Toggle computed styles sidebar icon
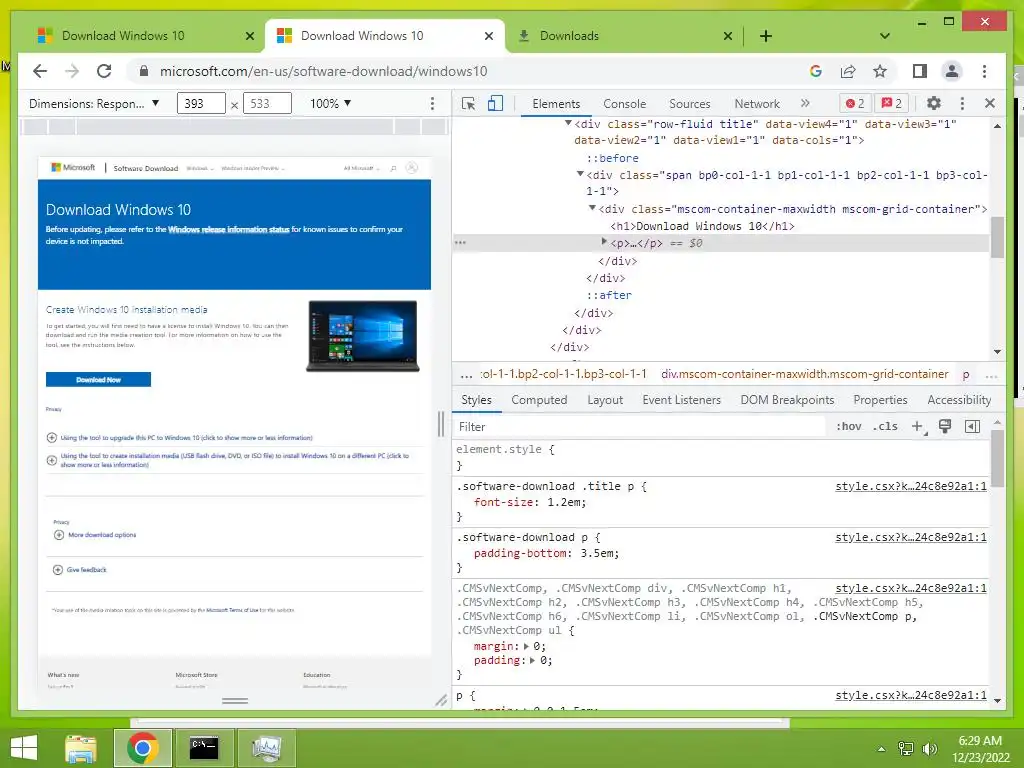The height and width of the screenshot is (768, 1024). (972, 426)
